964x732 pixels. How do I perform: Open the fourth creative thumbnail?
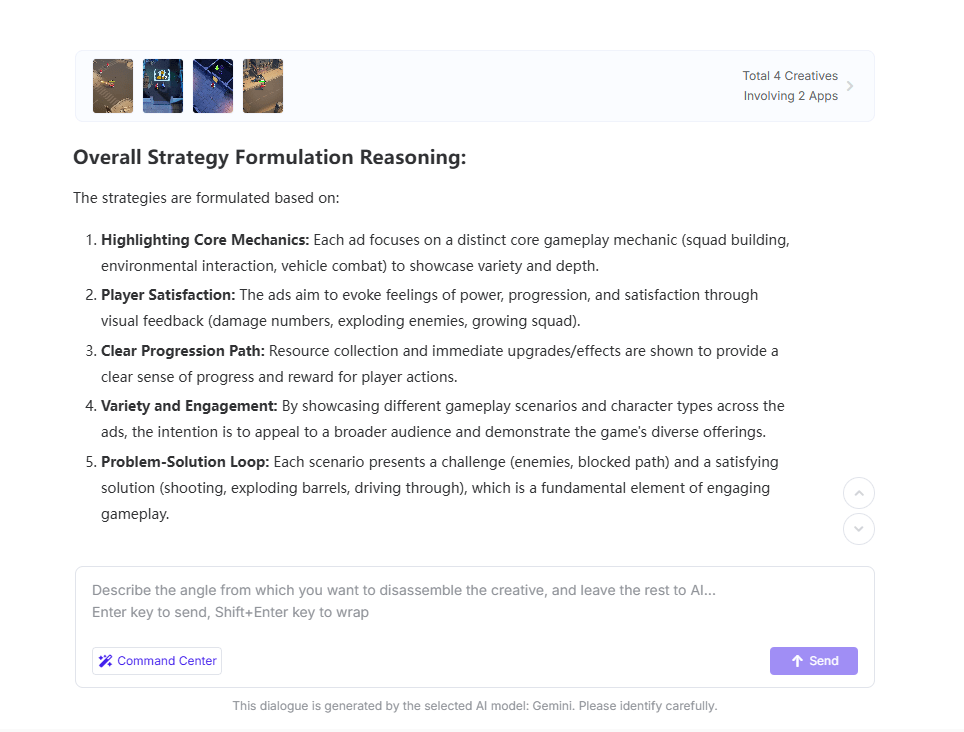point(263,86)
